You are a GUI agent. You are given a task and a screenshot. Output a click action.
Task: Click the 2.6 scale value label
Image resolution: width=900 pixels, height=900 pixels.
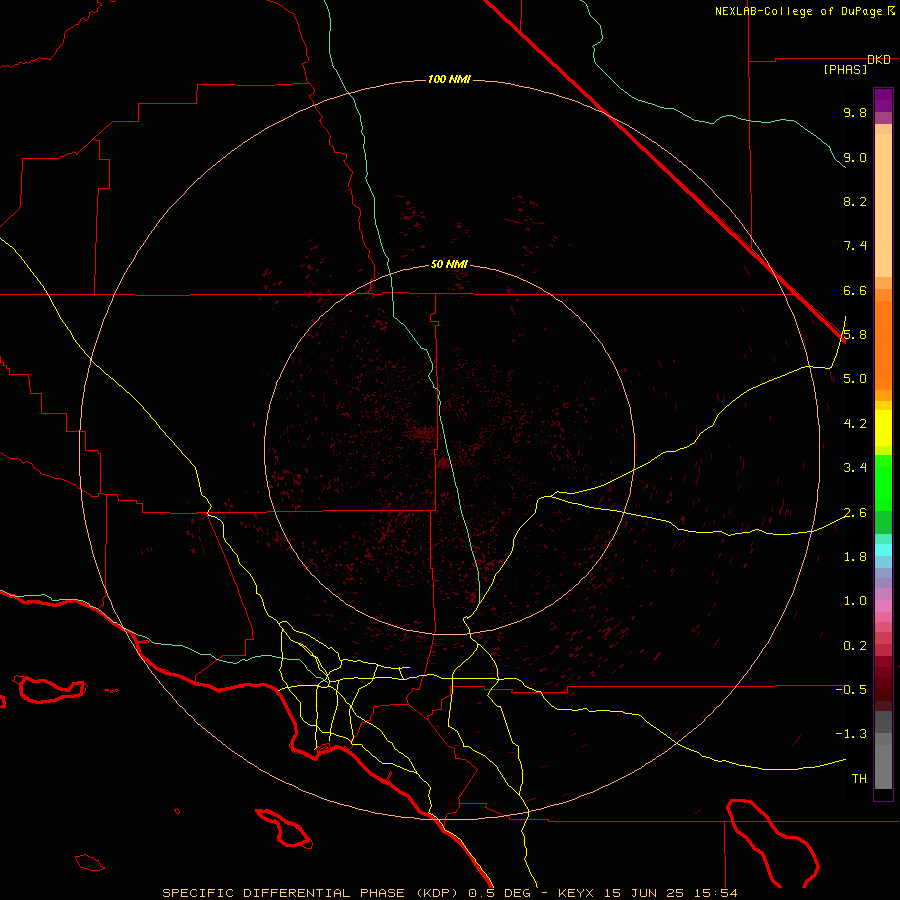click(855, 512)
